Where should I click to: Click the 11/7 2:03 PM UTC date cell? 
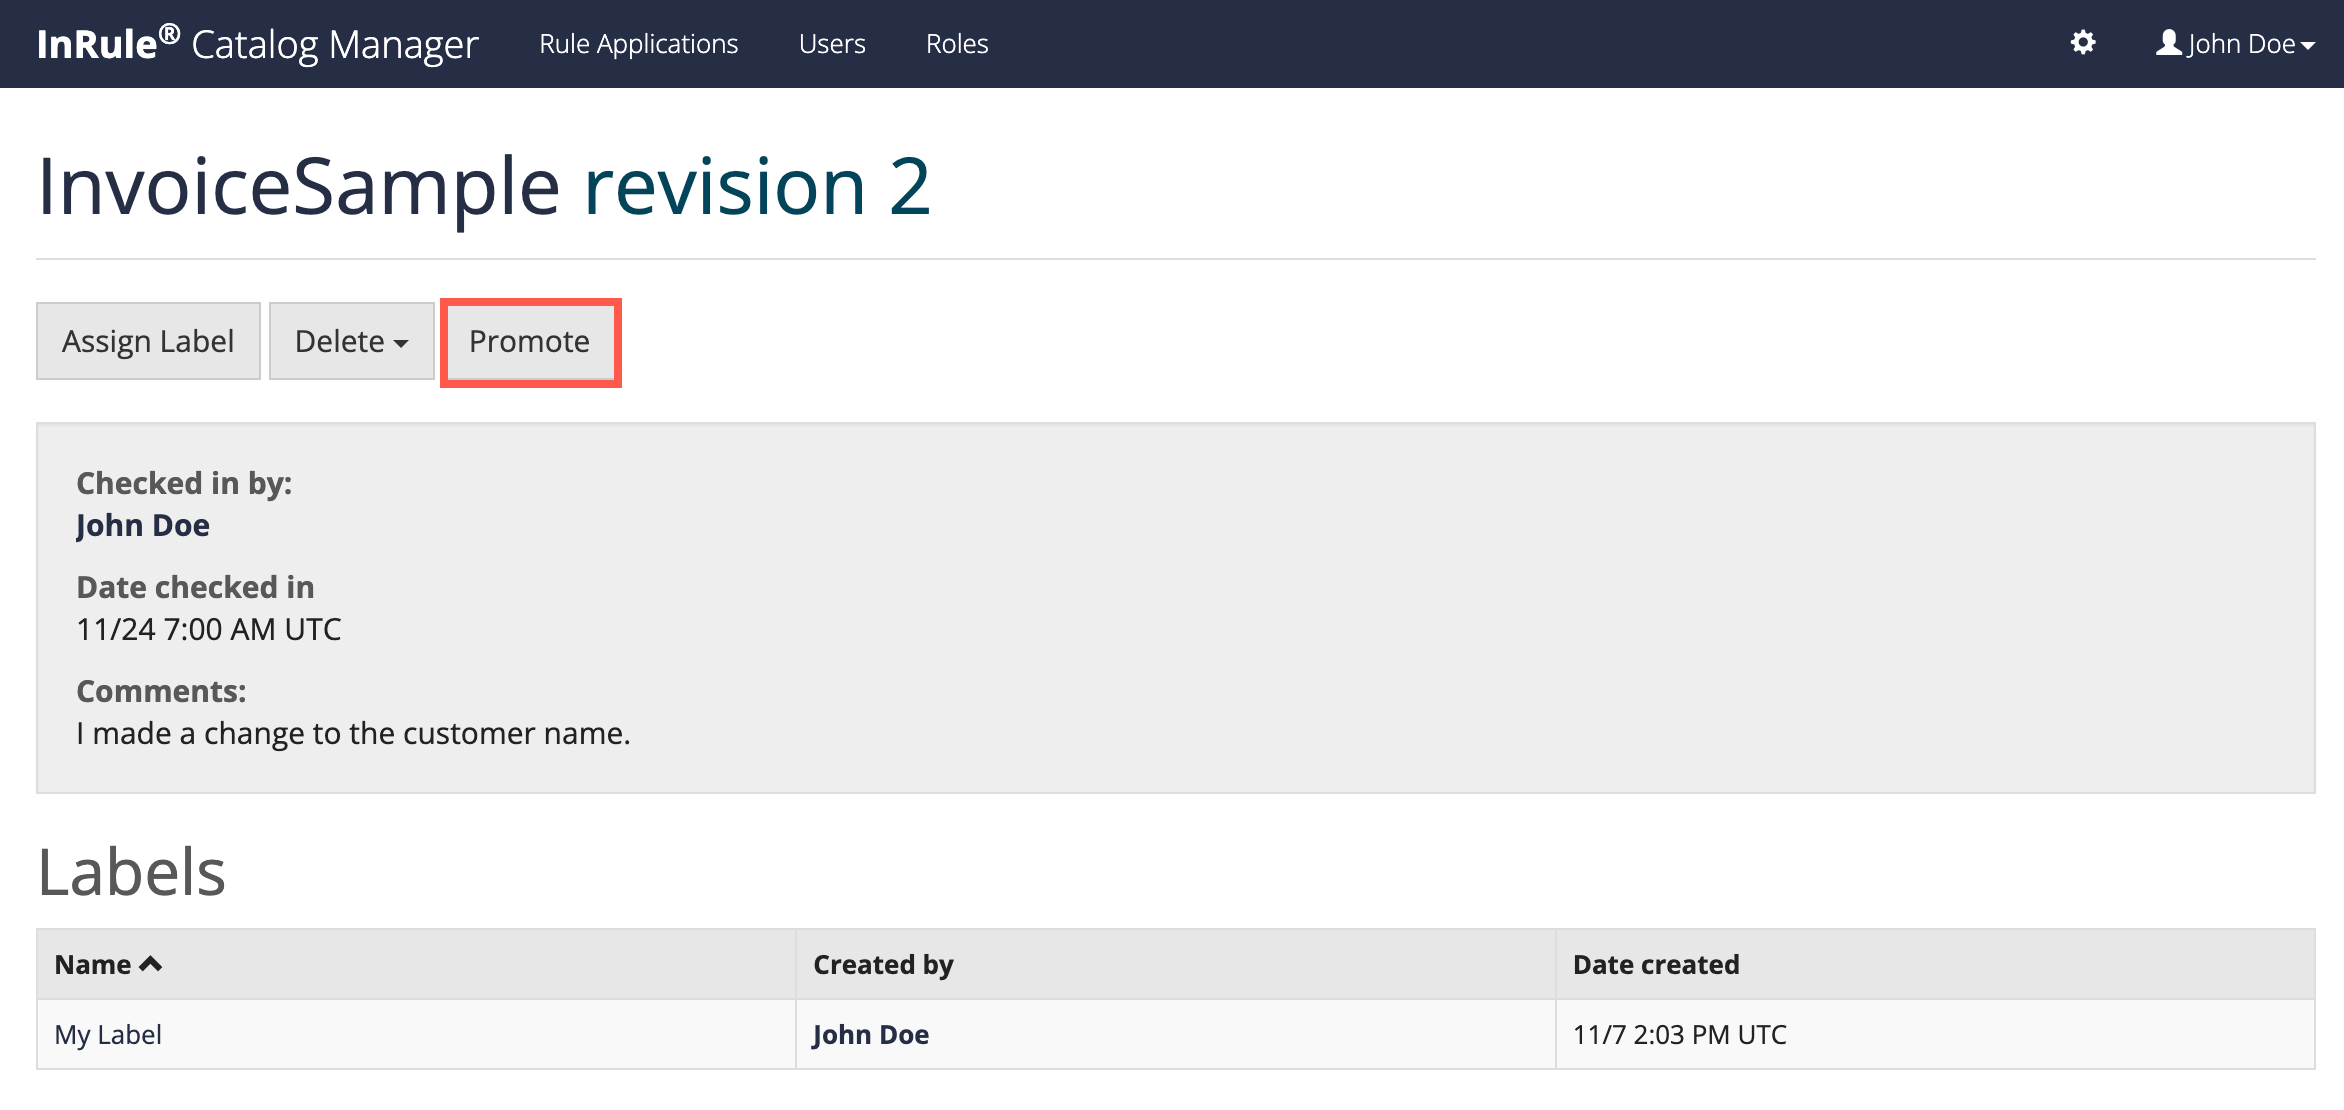tap(1679, 1034)
